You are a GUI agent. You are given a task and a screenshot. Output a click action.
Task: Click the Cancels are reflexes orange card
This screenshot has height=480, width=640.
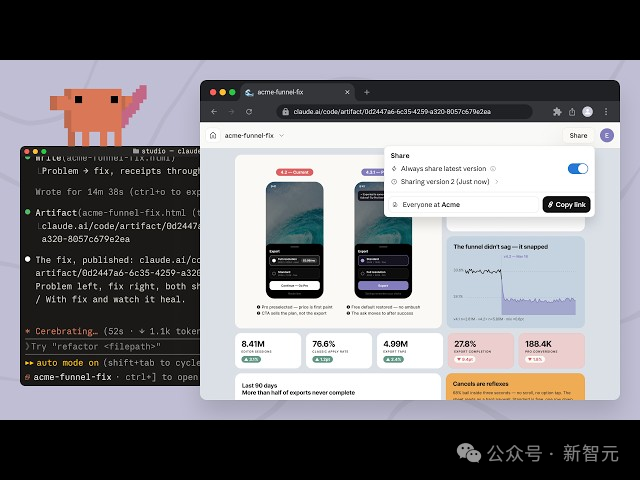coord(516,387)
